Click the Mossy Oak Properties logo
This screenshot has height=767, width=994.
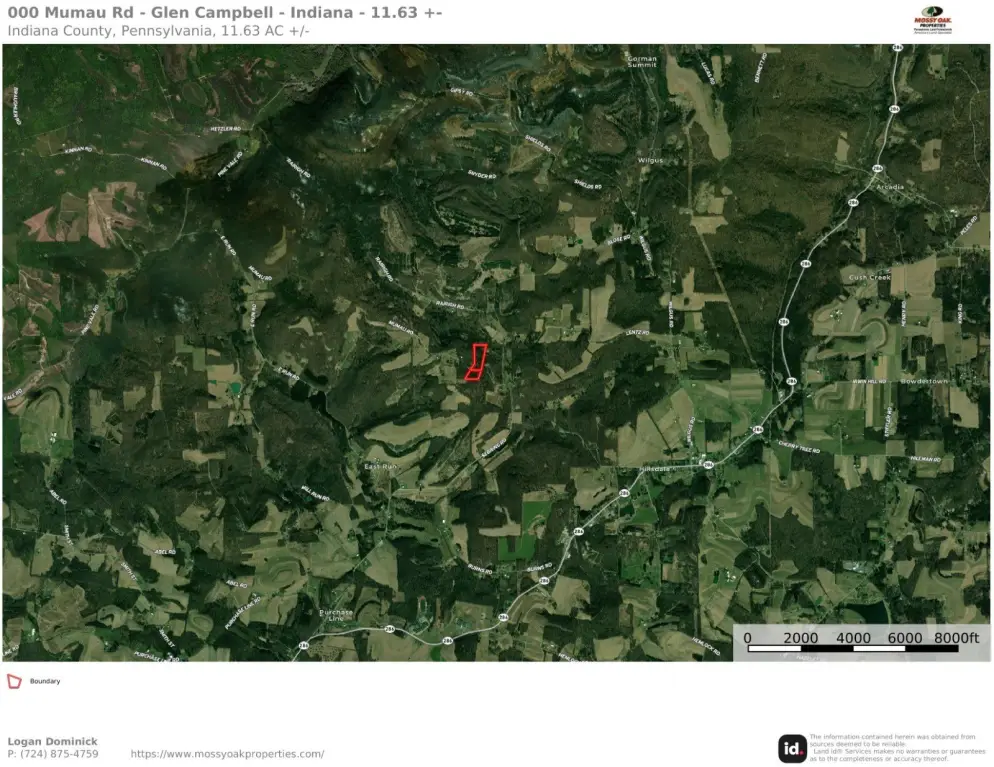[x=933, y=20]
